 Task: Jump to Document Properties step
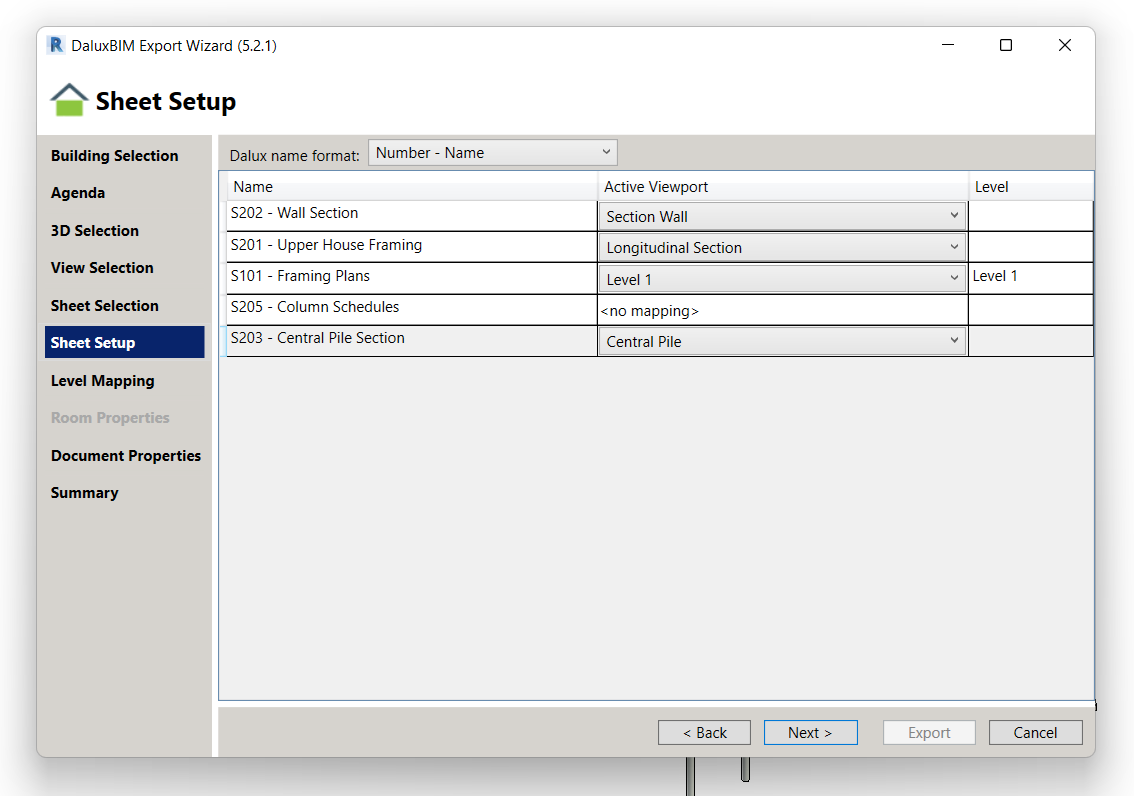(x=126, y=456)
